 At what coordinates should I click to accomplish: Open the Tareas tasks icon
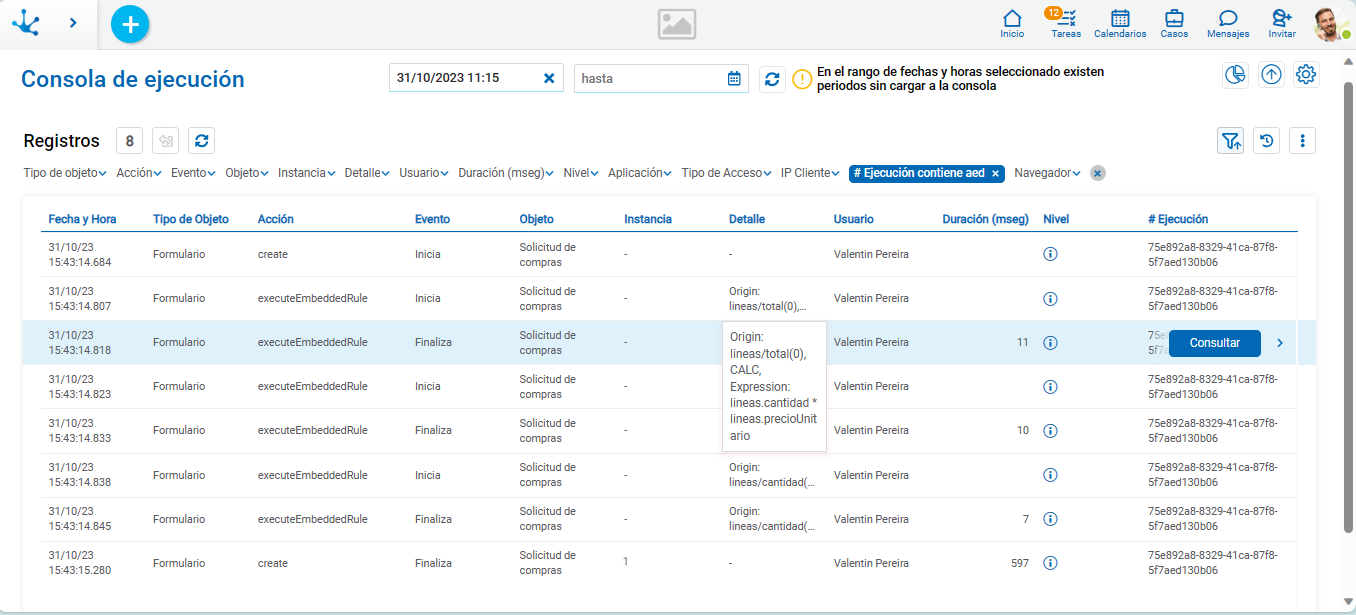tap(1066, 23)
